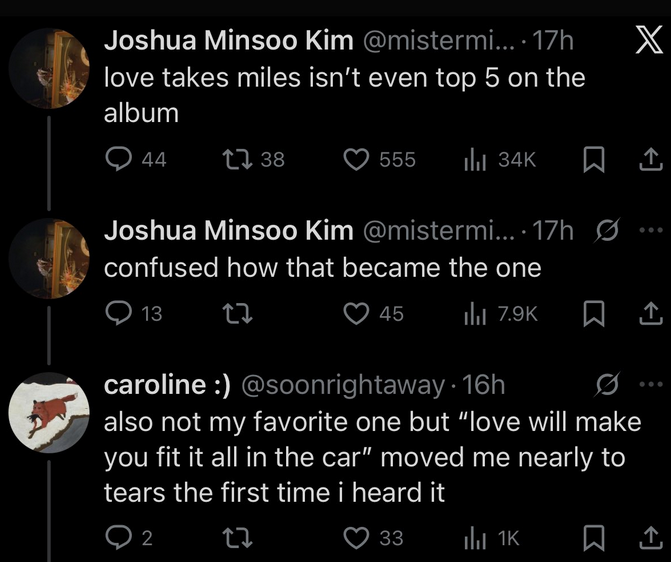
Task: Share caroline's tweet
Action: pos(648,538)
